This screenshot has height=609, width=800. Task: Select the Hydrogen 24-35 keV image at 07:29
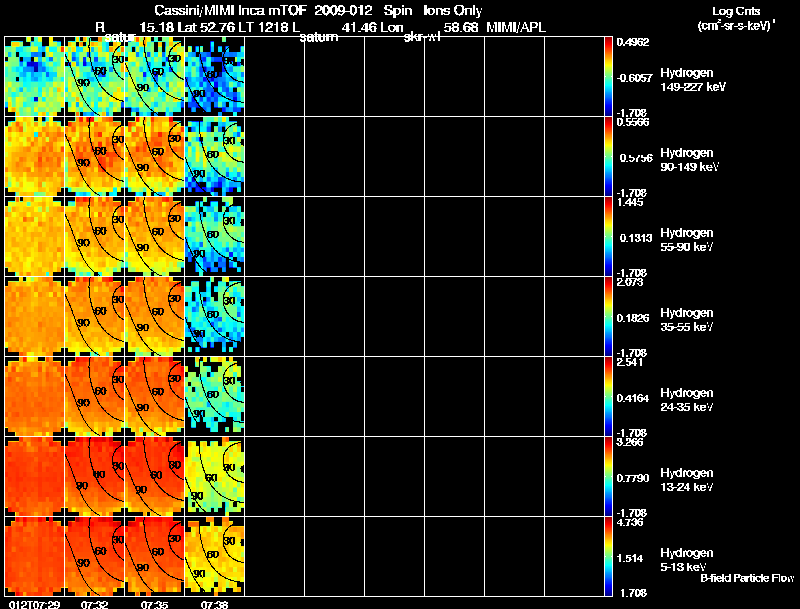tap(34, 396)
